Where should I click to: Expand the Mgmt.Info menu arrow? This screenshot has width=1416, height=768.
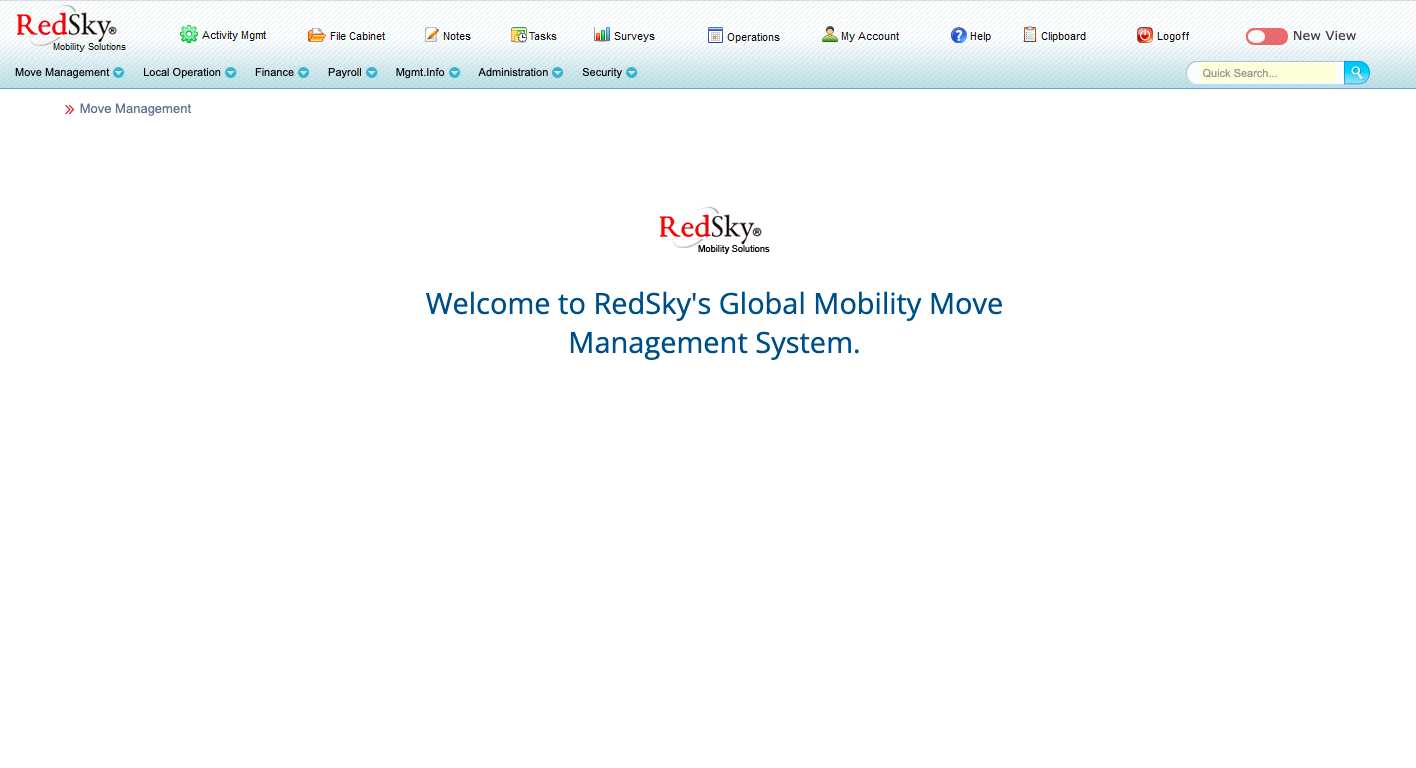(x=455, y=73)
